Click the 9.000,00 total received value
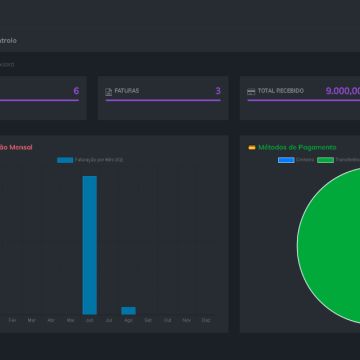 tap(343, 91)
